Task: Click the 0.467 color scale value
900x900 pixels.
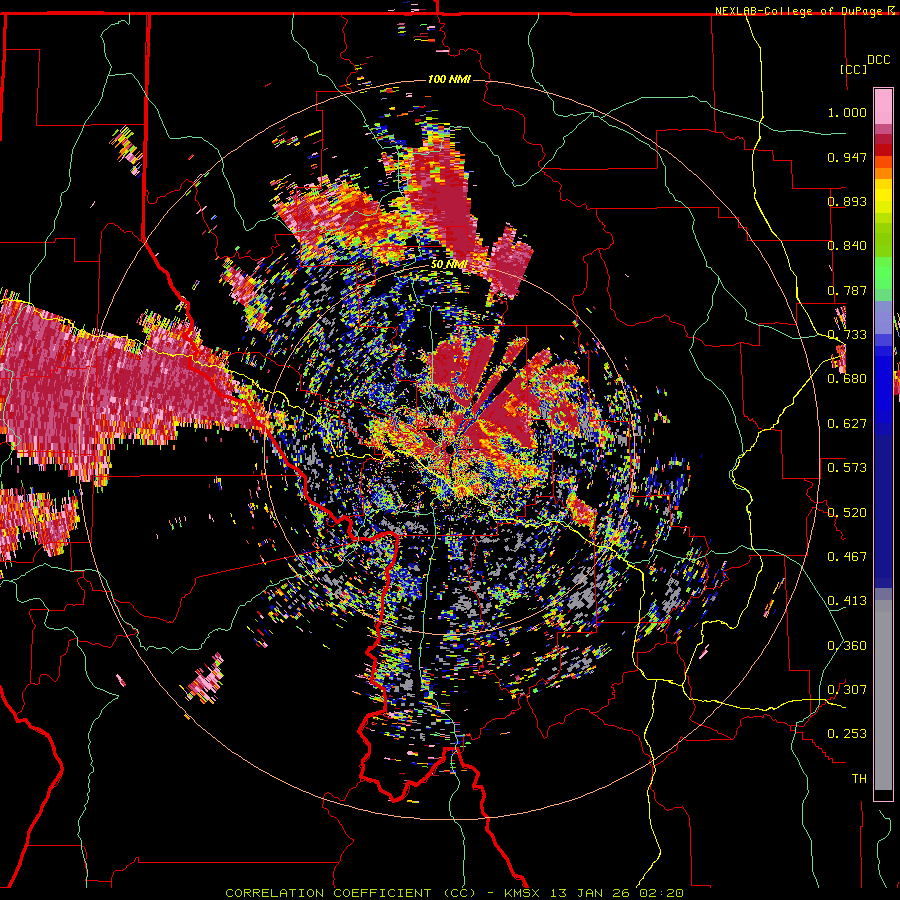Action: [x=847, y=557]
